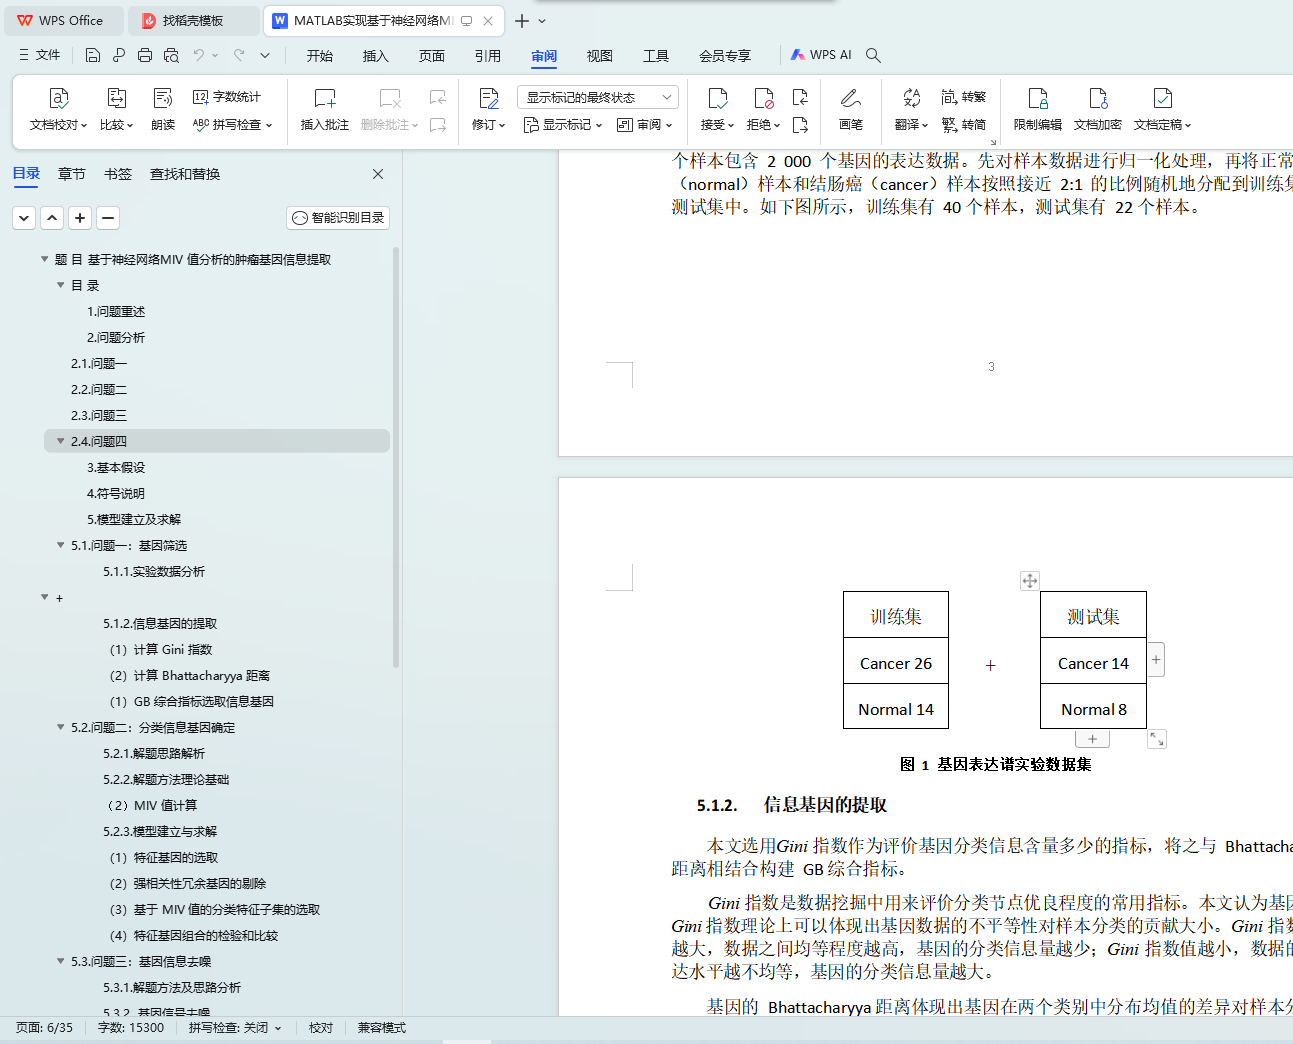Click the table resize corner icon
This screenshot has height=1044, width=1293.
(x=1157, y=739)
